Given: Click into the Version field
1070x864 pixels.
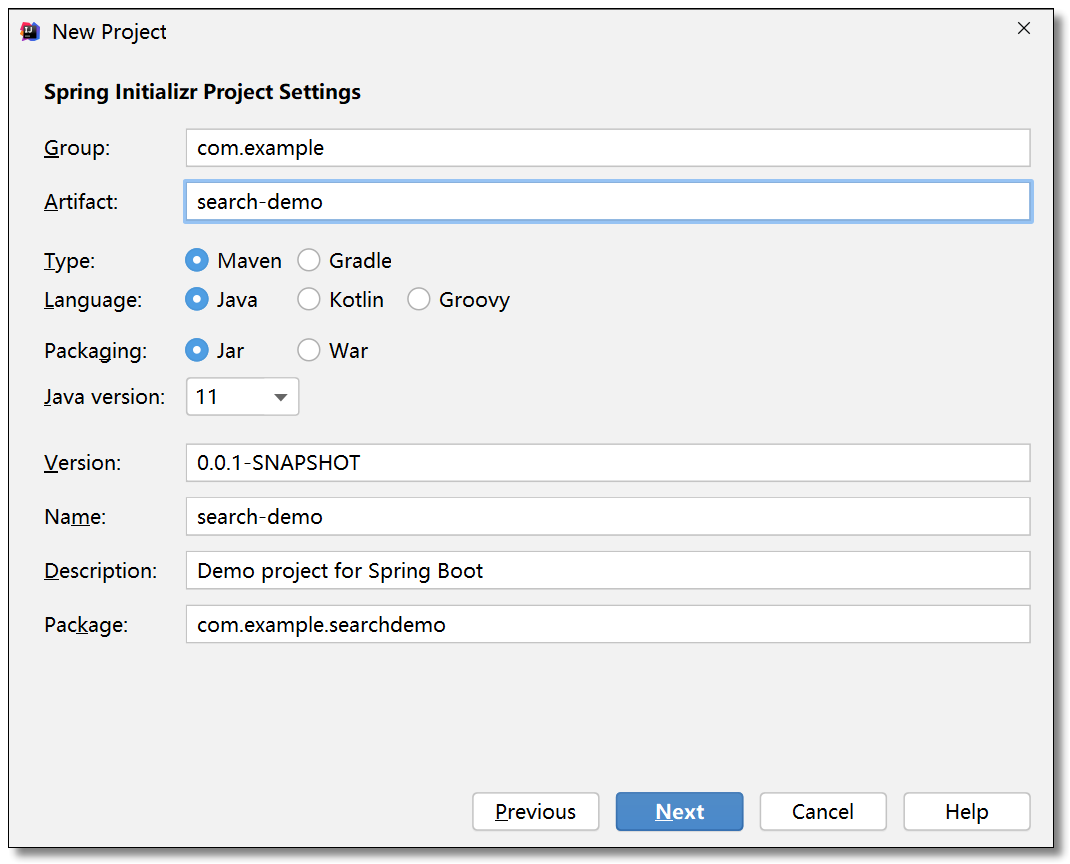Looking at the screenshot, I should (x=607, y=463).
